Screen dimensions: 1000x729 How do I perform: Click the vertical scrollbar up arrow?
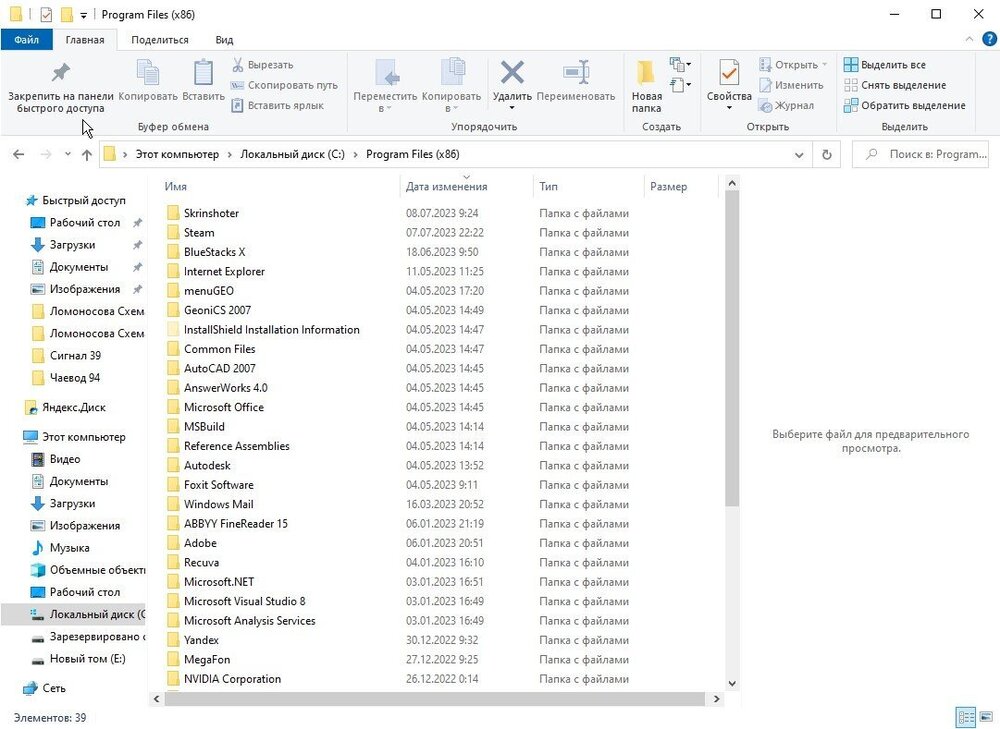pos(732,184)
